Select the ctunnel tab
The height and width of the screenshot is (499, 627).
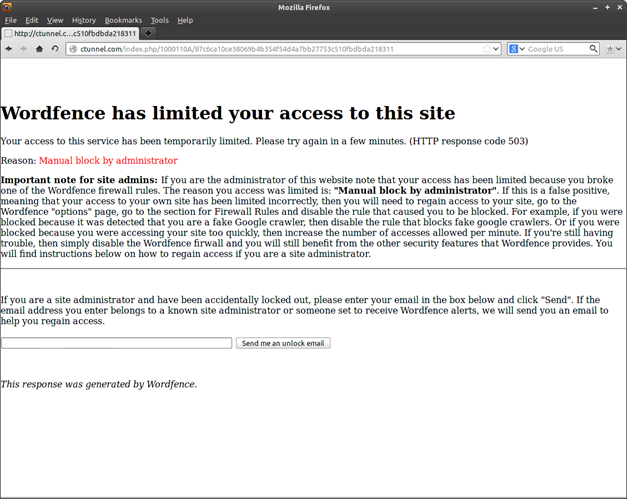click(x=71, y=34)
